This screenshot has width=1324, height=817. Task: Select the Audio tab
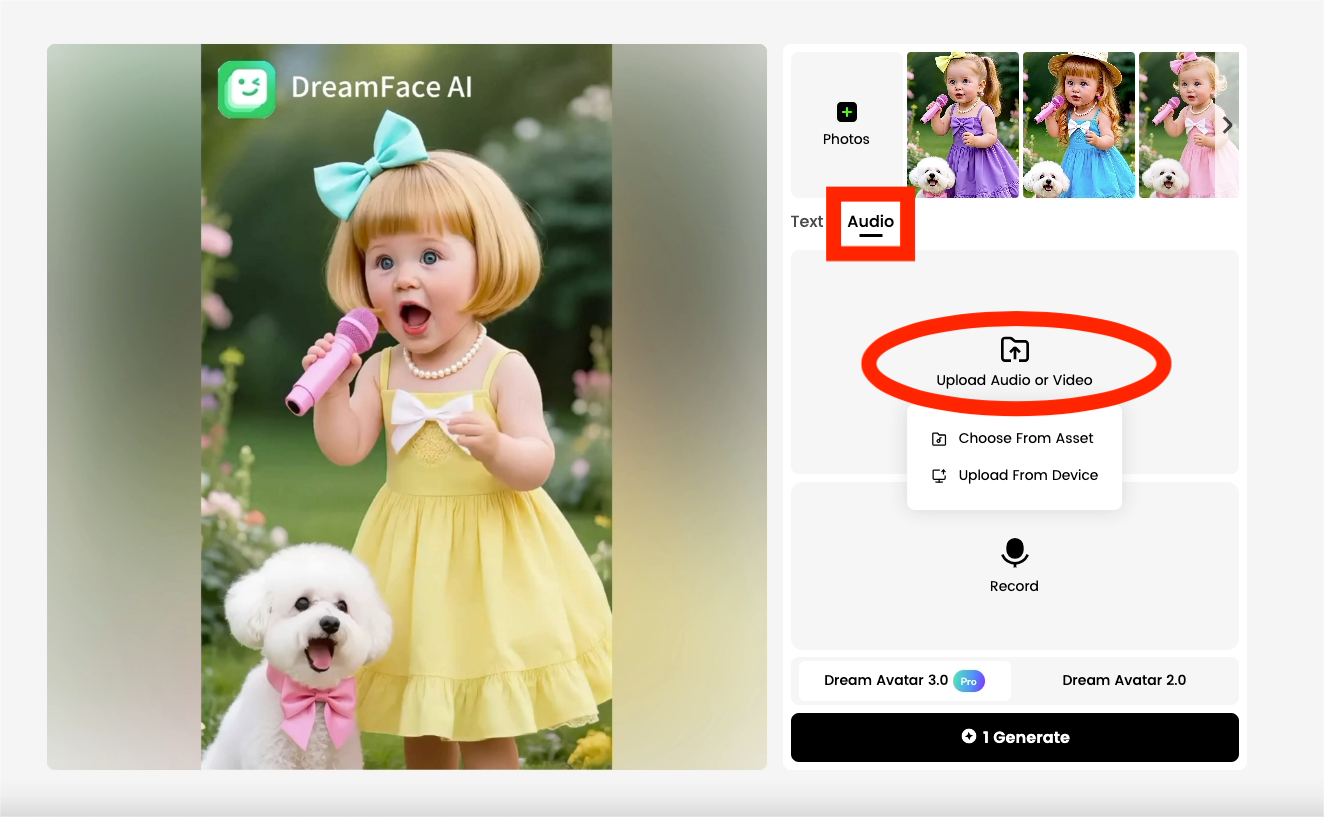870,222
